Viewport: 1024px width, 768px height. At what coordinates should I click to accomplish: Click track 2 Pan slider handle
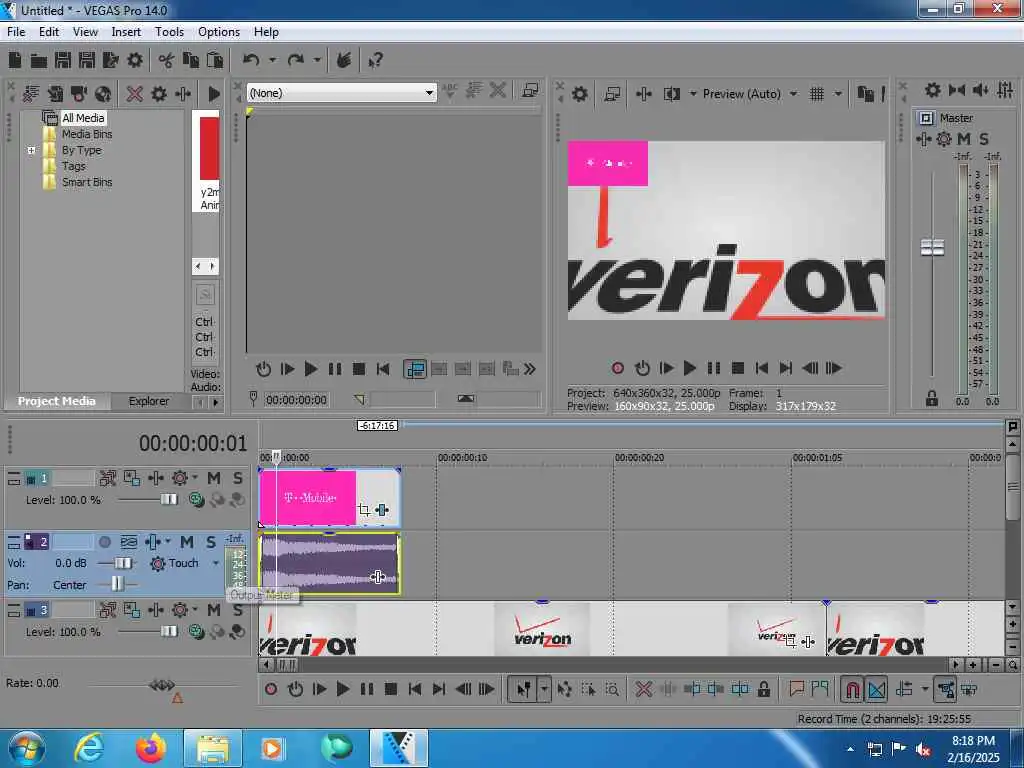tap(117, 584)
